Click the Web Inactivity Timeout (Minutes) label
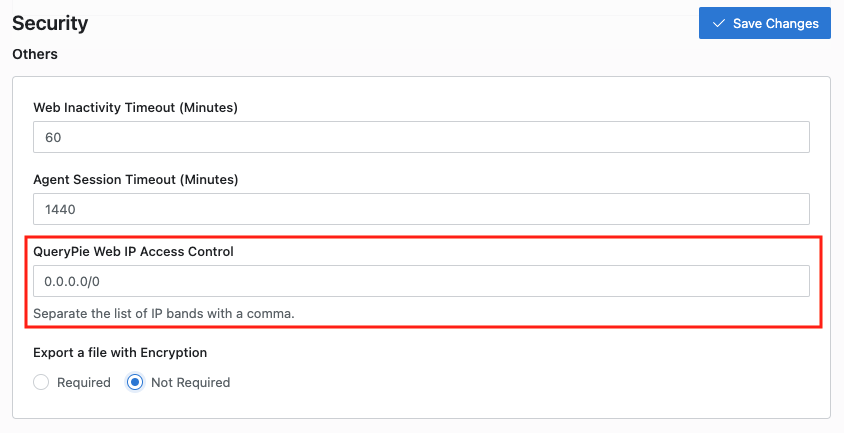The image size is (844, 433). [x=136, y=108]
